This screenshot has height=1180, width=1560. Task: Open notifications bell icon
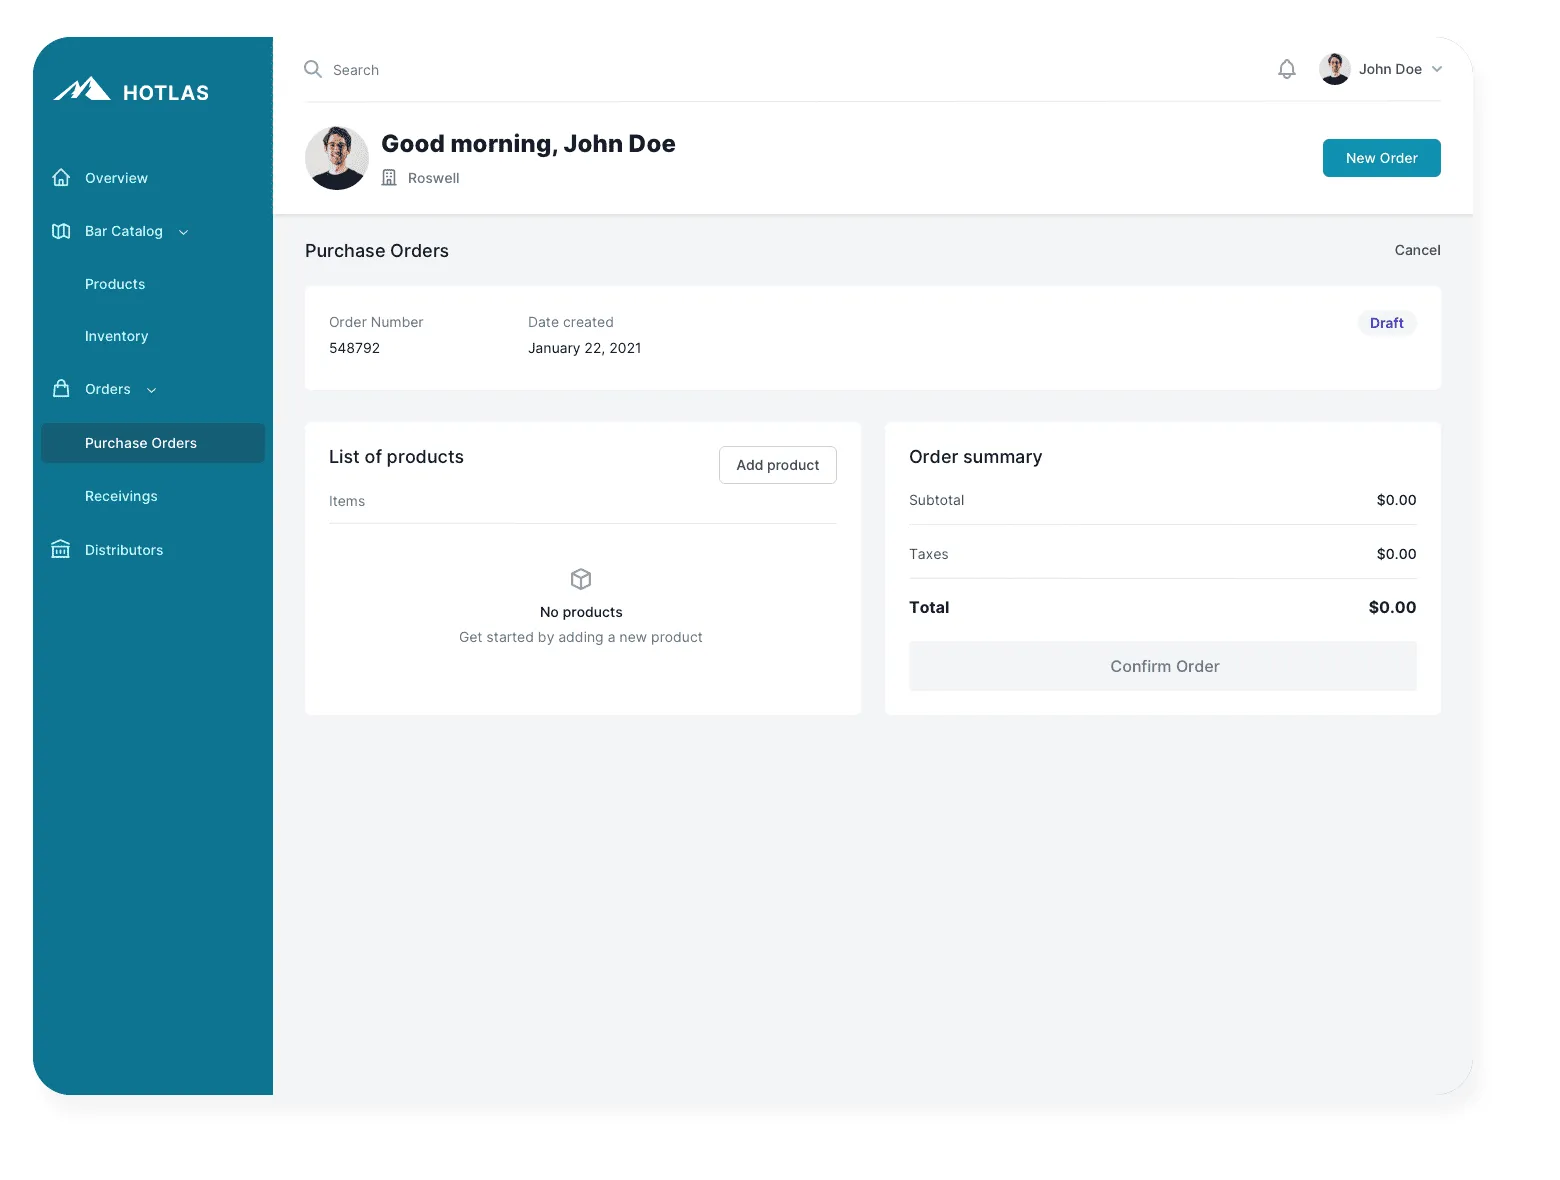click(1287, 69)
